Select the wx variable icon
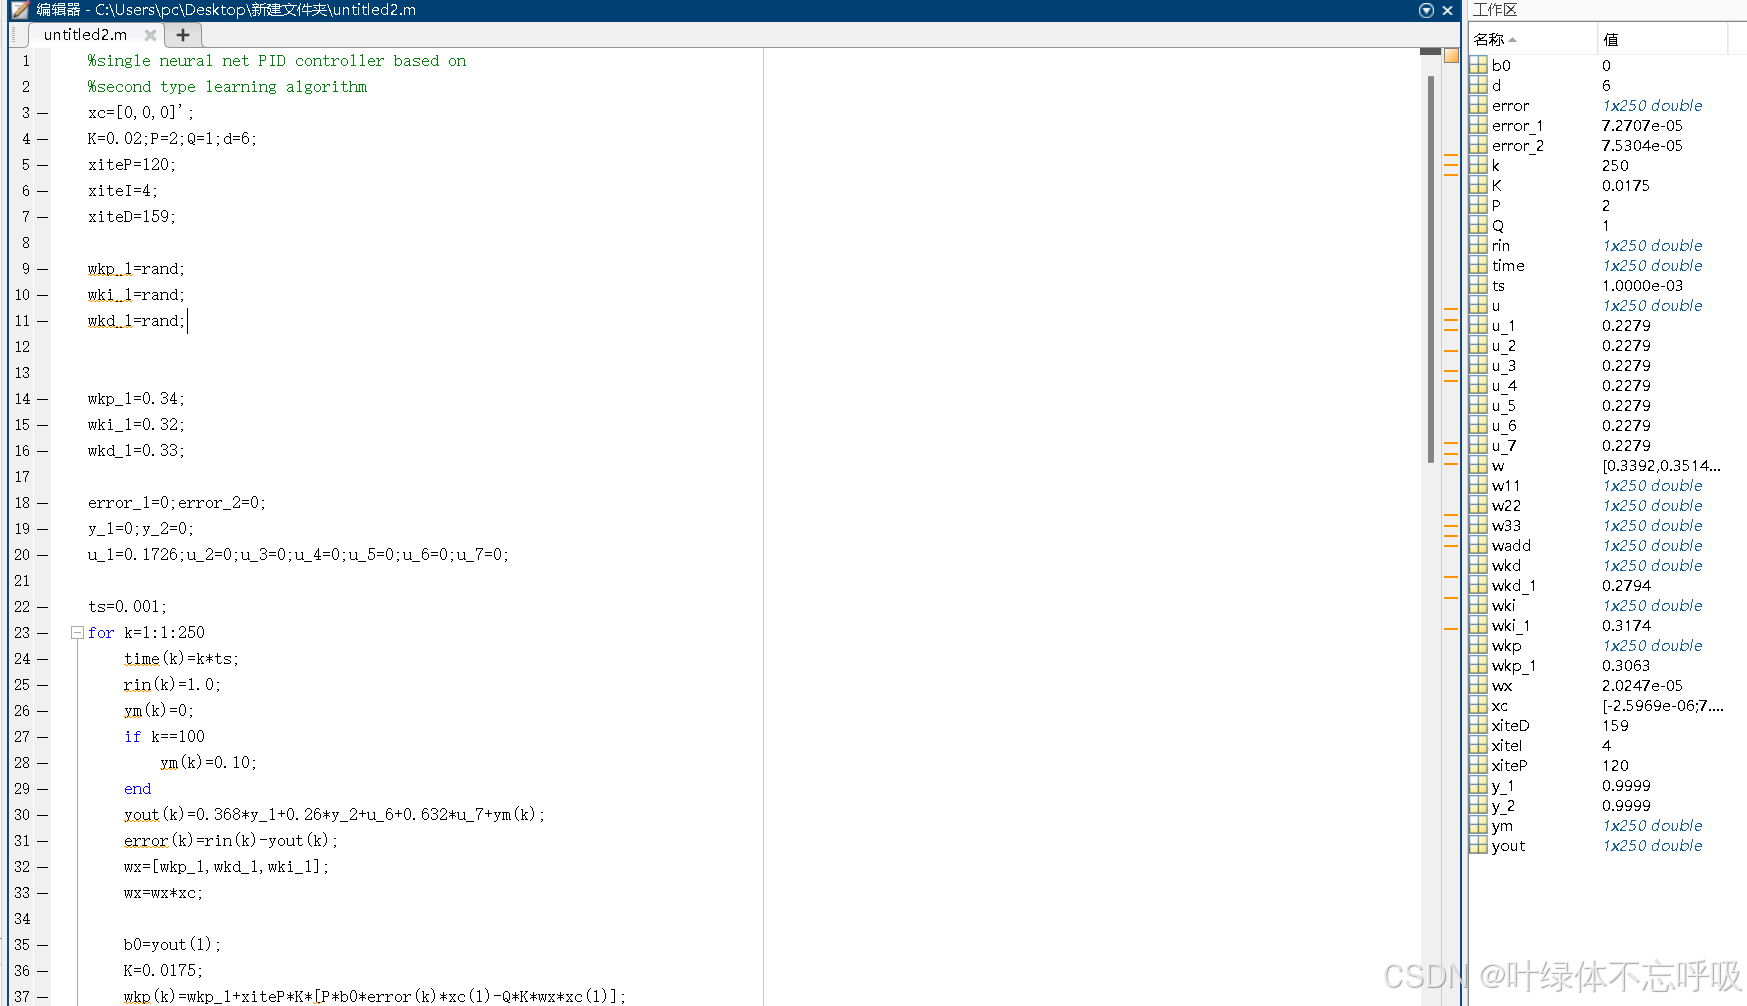 pyautogui.click(x=1478, y=685)
